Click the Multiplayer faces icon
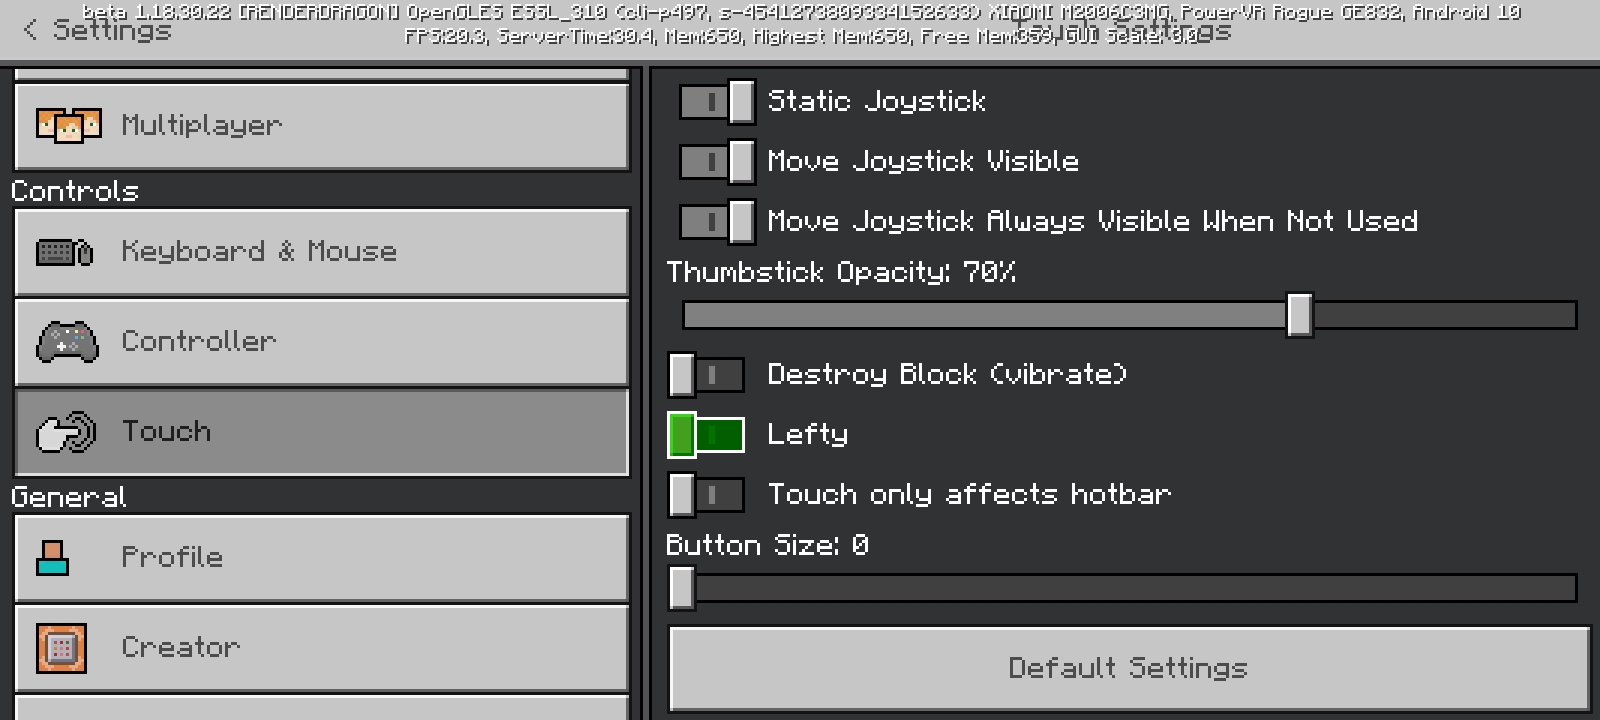 [x=68, y=125]
